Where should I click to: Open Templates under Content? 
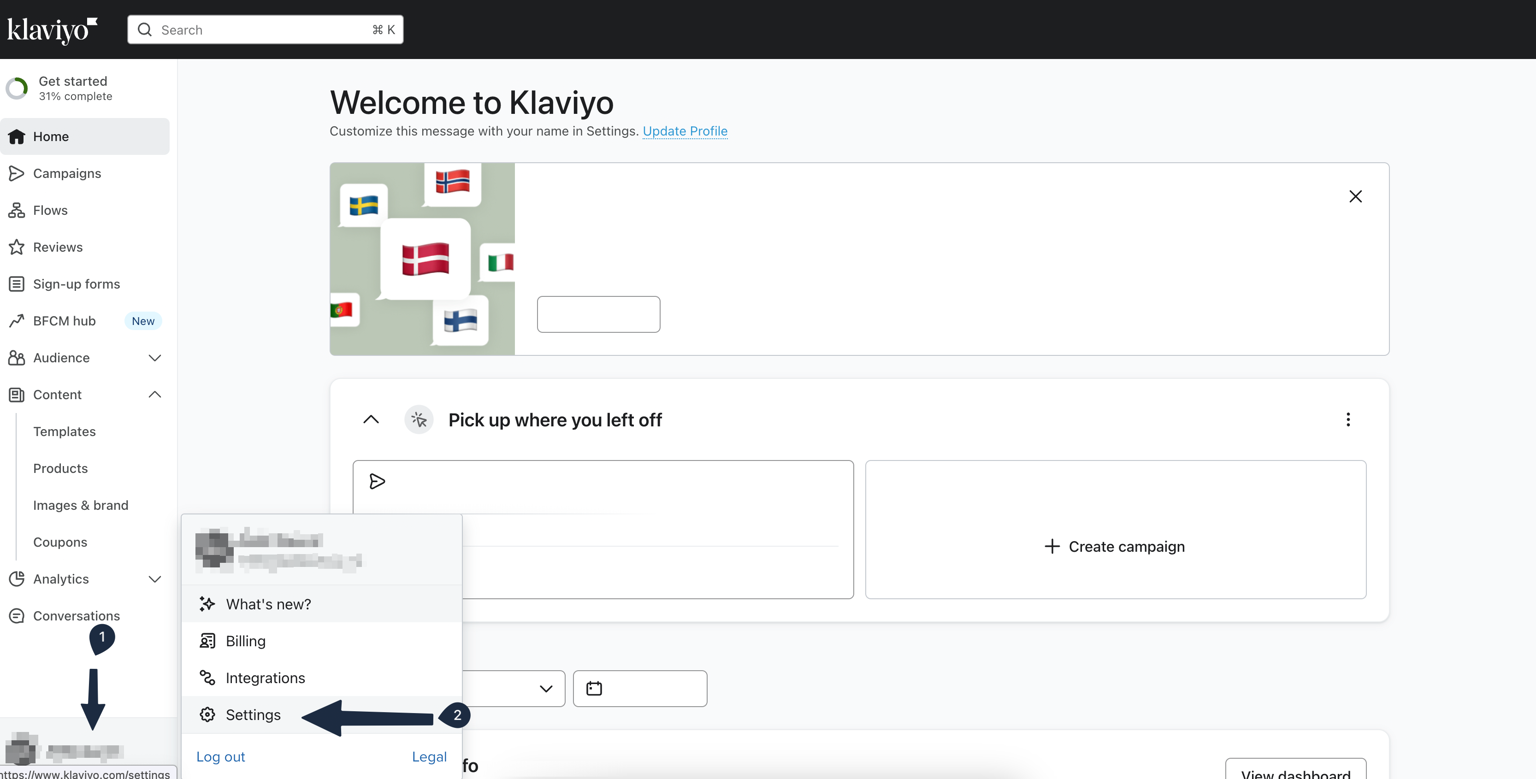(x=64, y=432)
